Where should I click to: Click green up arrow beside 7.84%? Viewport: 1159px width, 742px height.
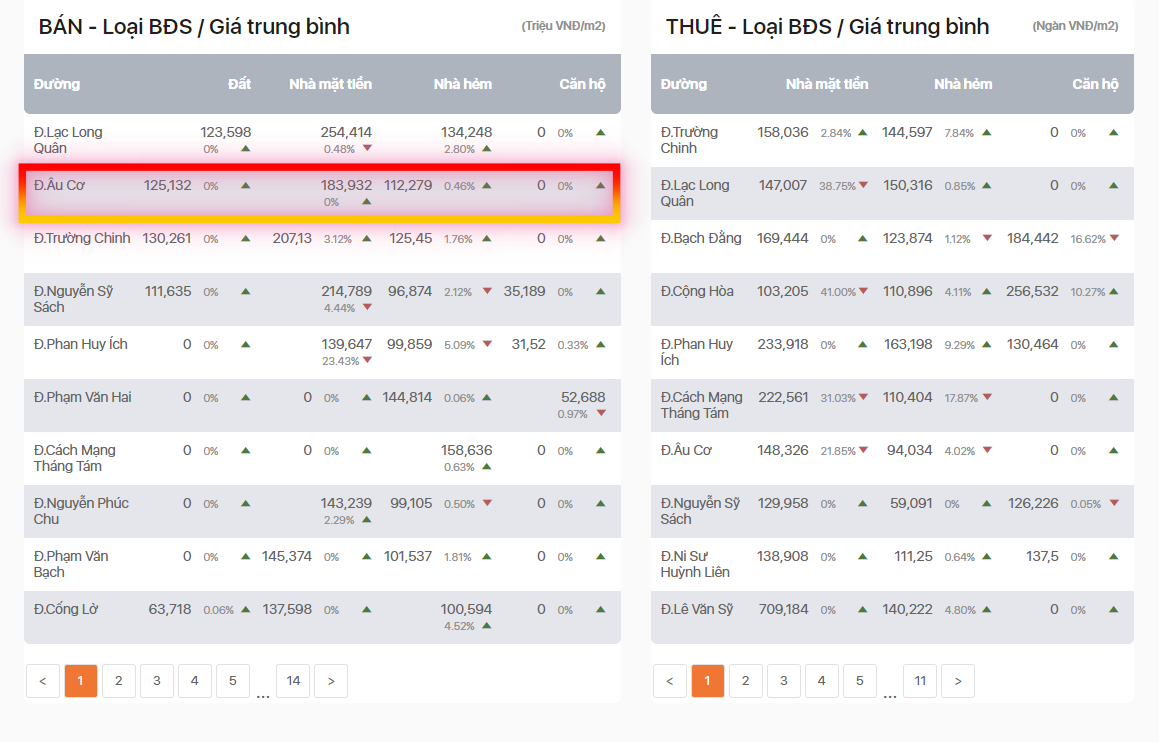(987, 133)
